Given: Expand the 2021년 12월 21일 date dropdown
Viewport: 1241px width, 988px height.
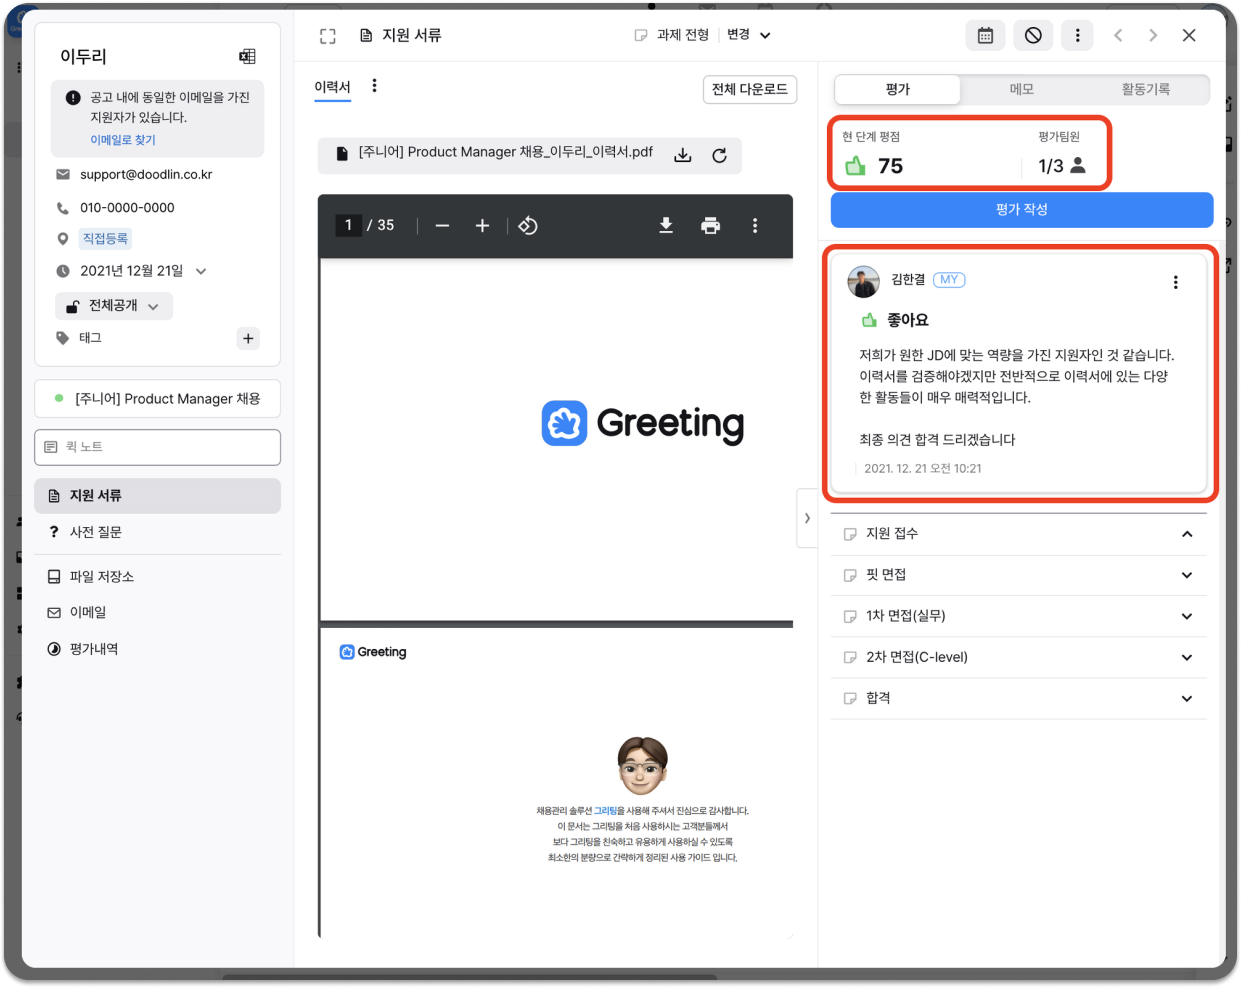Looking at the screenshot, I should click(x=201, y=271).
